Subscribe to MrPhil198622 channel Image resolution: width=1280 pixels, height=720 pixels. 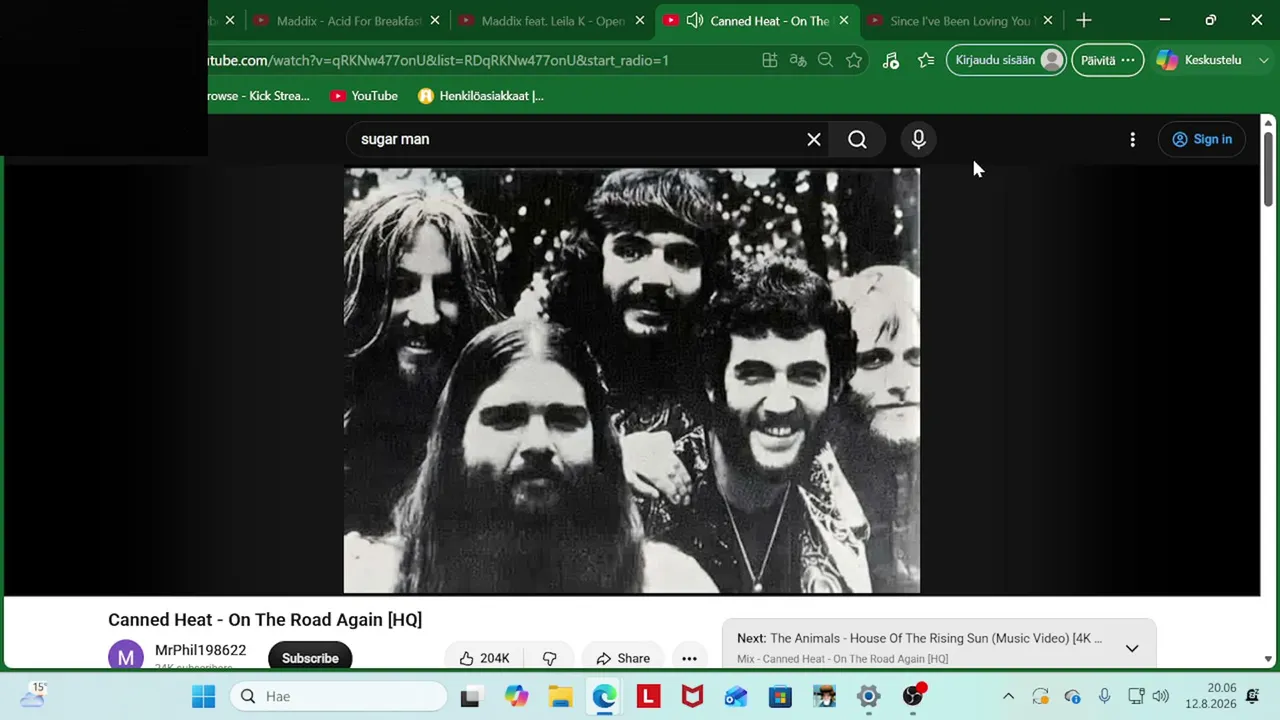tap(310, 658)
